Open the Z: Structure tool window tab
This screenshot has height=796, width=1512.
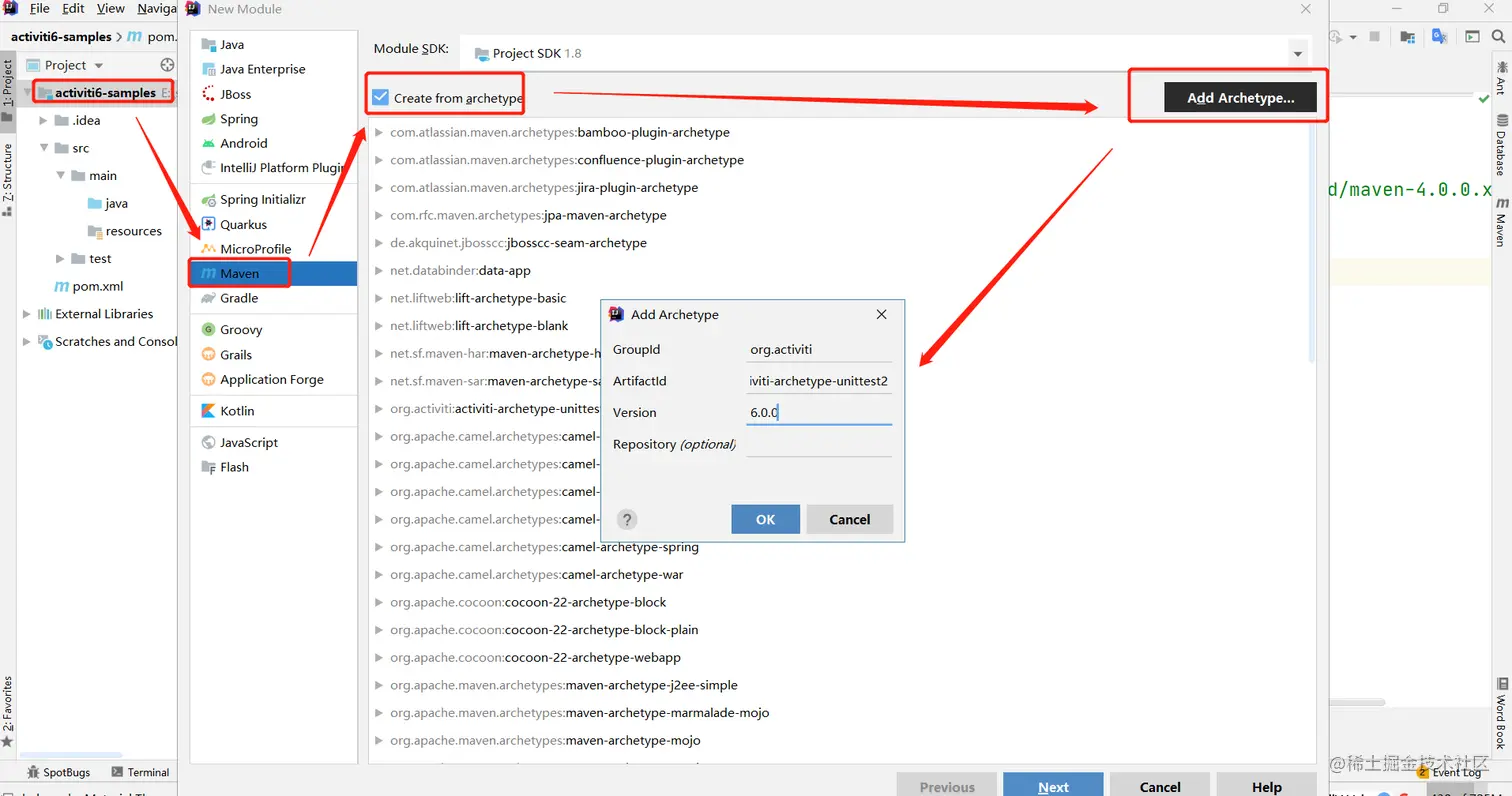7,180
